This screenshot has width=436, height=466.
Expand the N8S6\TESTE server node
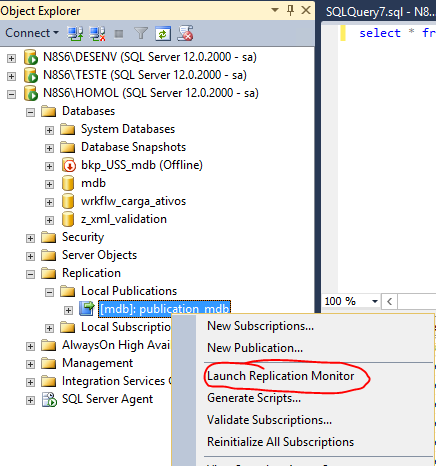[x=11, y=76]
